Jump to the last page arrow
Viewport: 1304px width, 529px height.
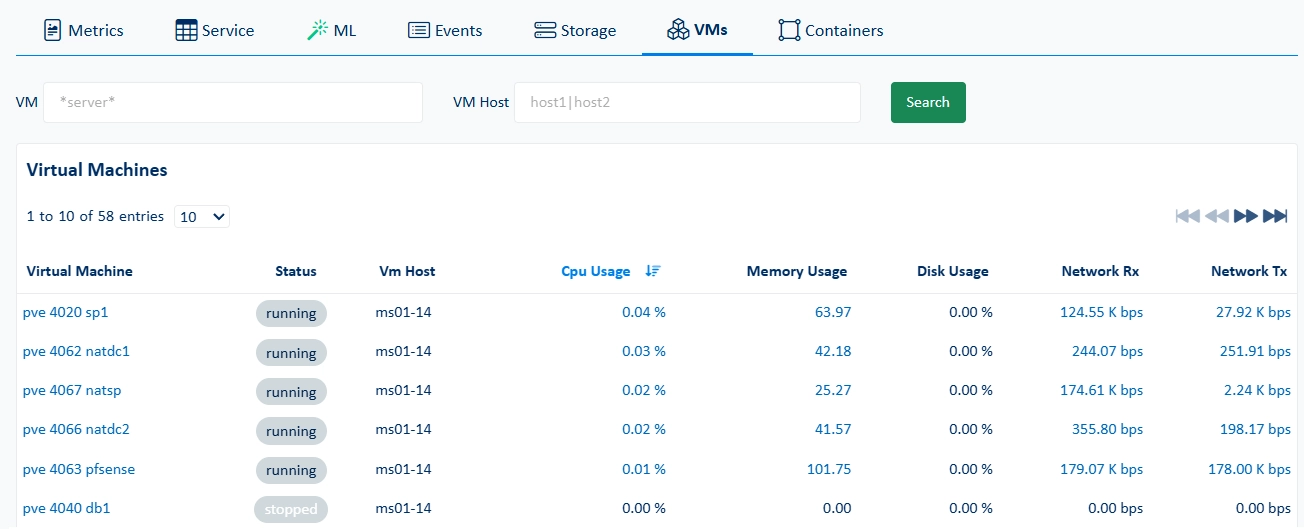1275,216
